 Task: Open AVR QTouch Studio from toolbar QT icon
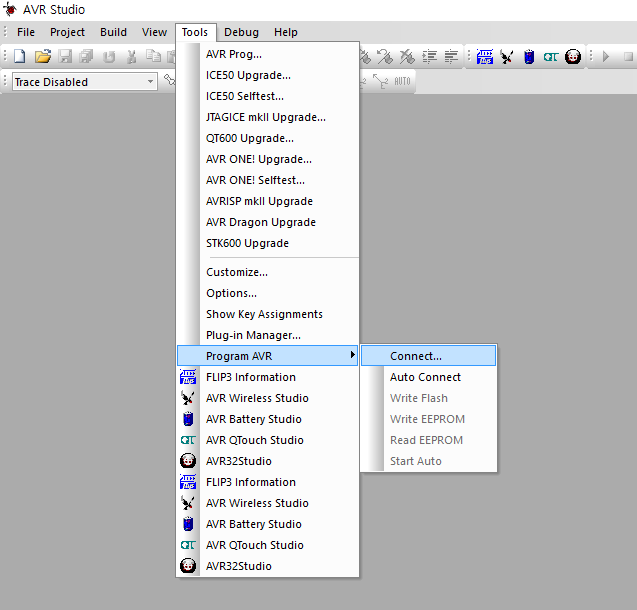(x=551, y=57)
